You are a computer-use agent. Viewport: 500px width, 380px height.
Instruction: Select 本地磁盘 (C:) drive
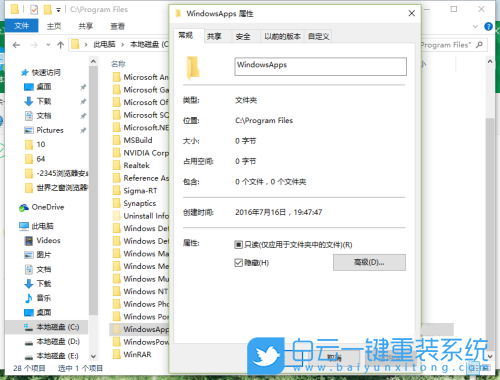[58, 327]
